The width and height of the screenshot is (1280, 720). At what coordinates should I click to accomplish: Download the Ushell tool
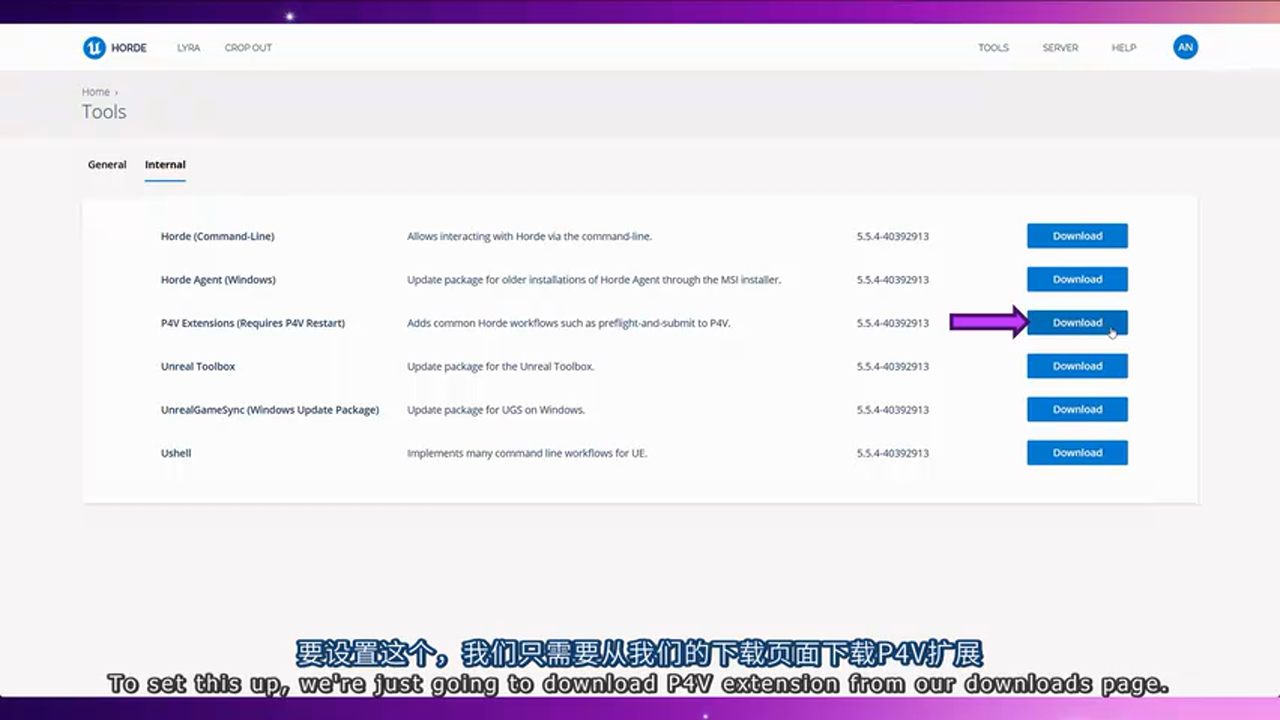tap(1077, 453)
